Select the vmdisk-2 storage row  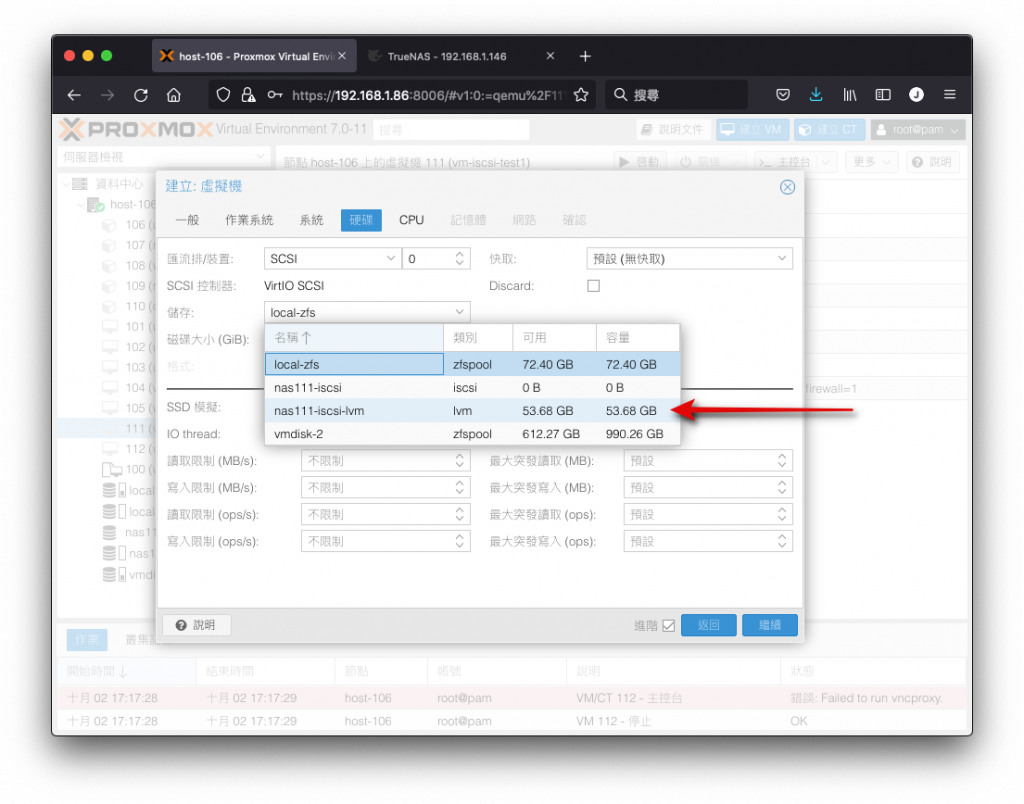[x=472, y=434]
